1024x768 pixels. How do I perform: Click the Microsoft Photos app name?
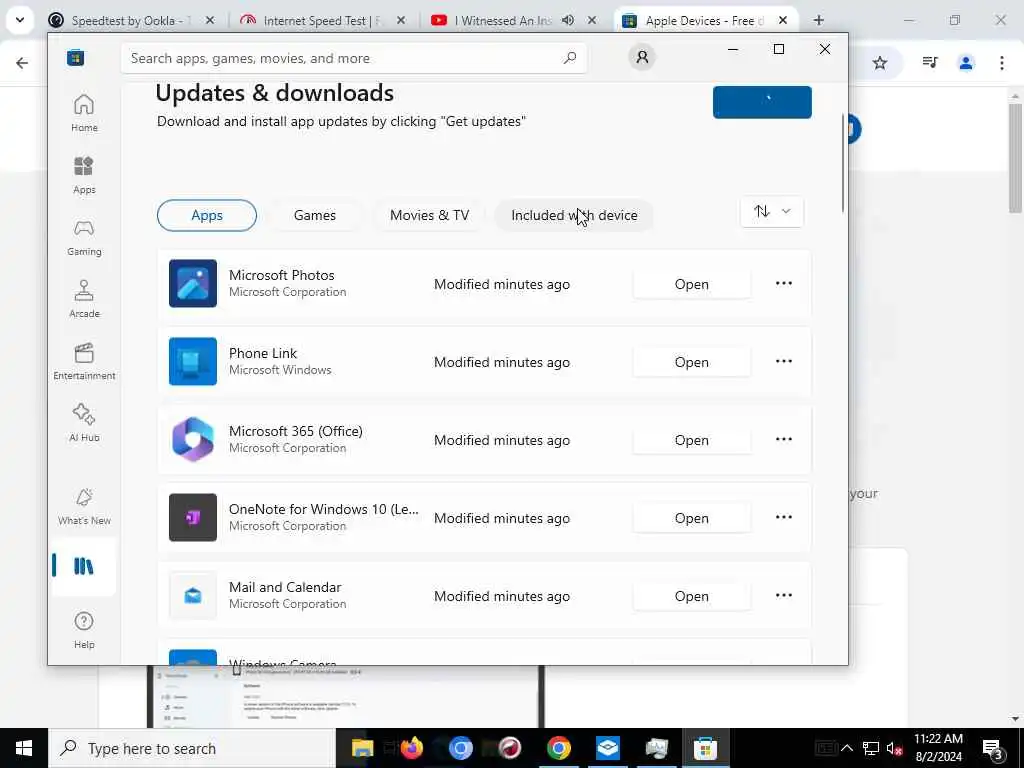pos(281,275)
